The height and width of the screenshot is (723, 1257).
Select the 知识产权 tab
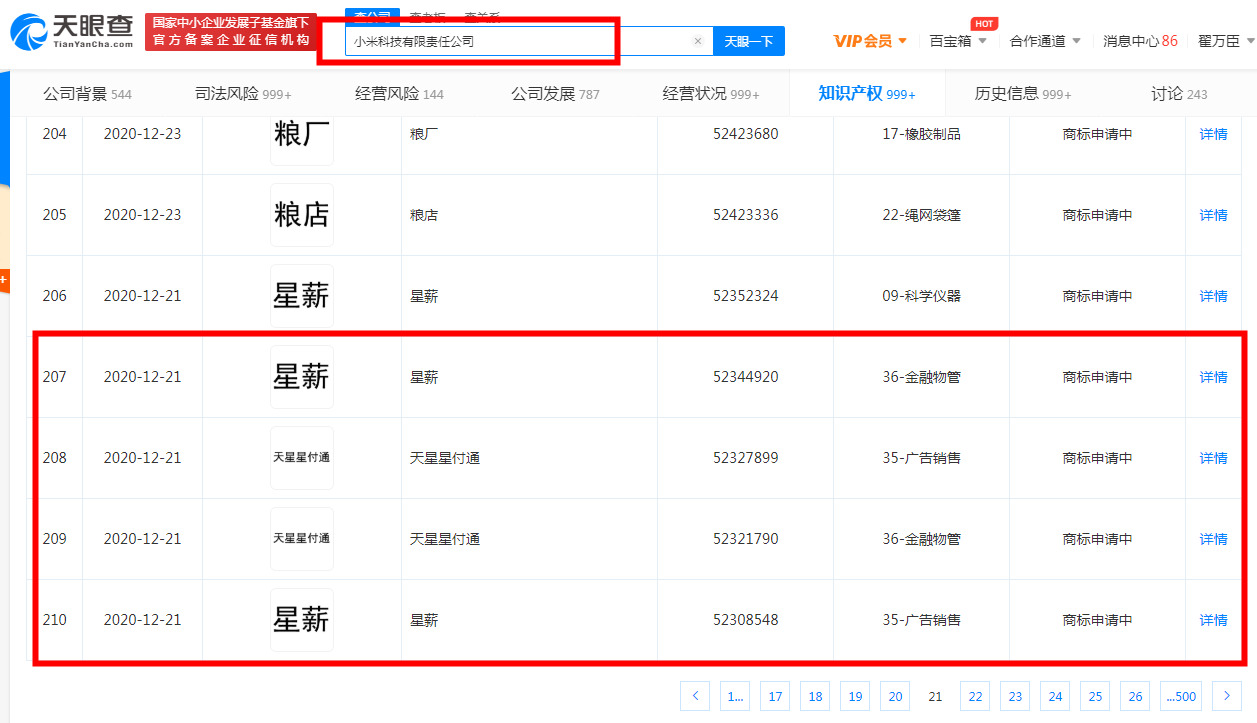[867, 94]
